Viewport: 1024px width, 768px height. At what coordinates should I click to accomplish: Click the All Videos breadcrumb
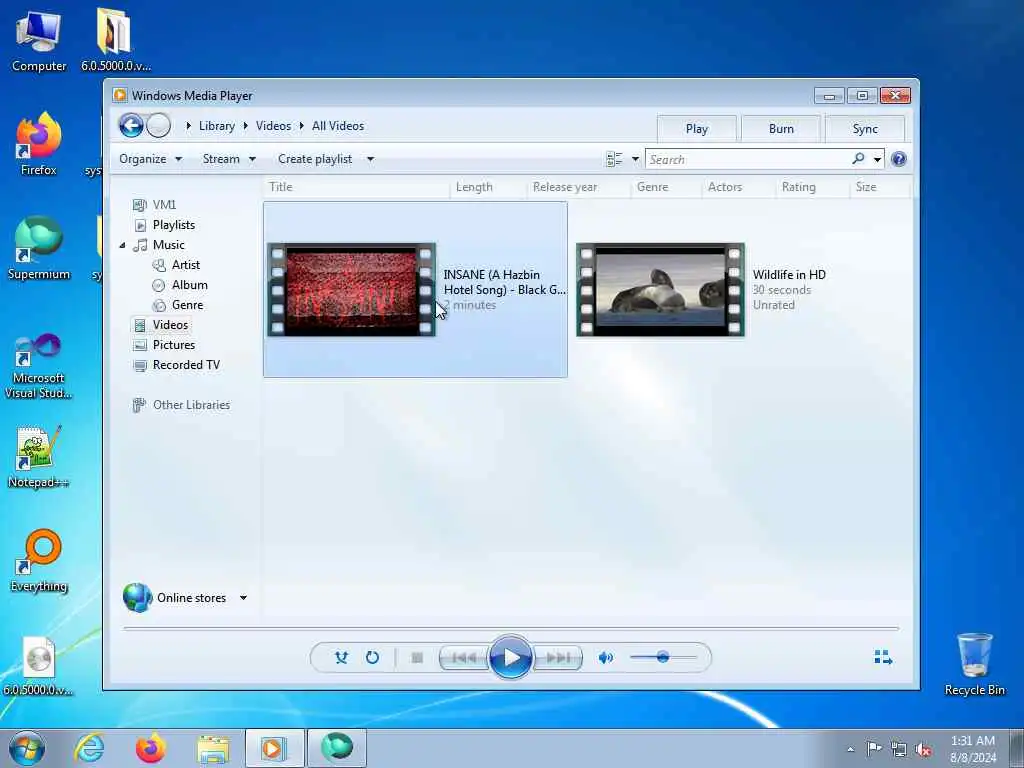tap(338, 125)
